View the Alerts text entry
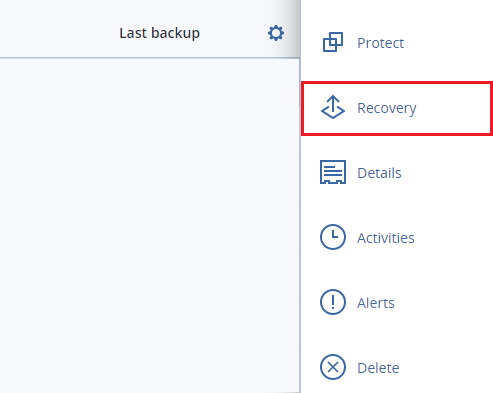The height and width of the screenshot is (393, 493). tap(376, 303)
